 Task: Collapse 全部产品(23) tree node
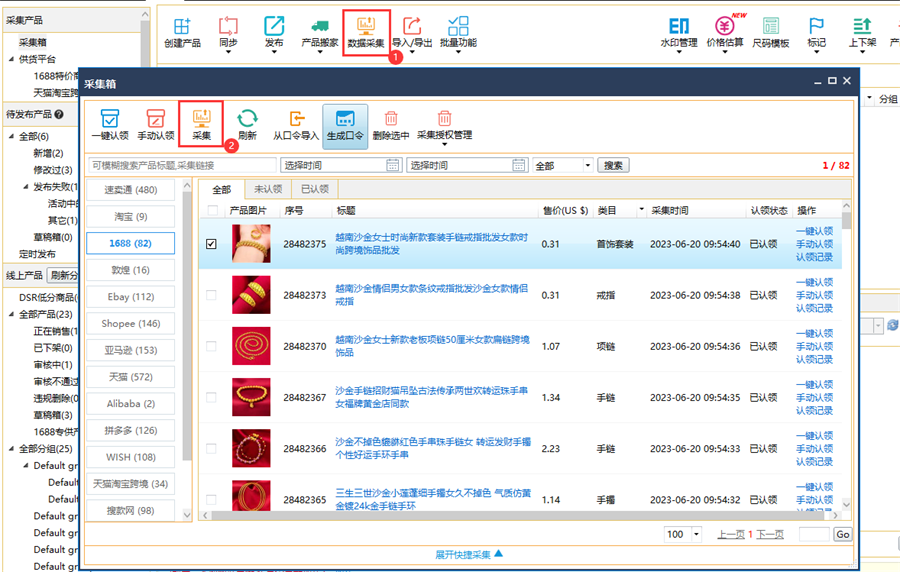(x=11, y=314)
